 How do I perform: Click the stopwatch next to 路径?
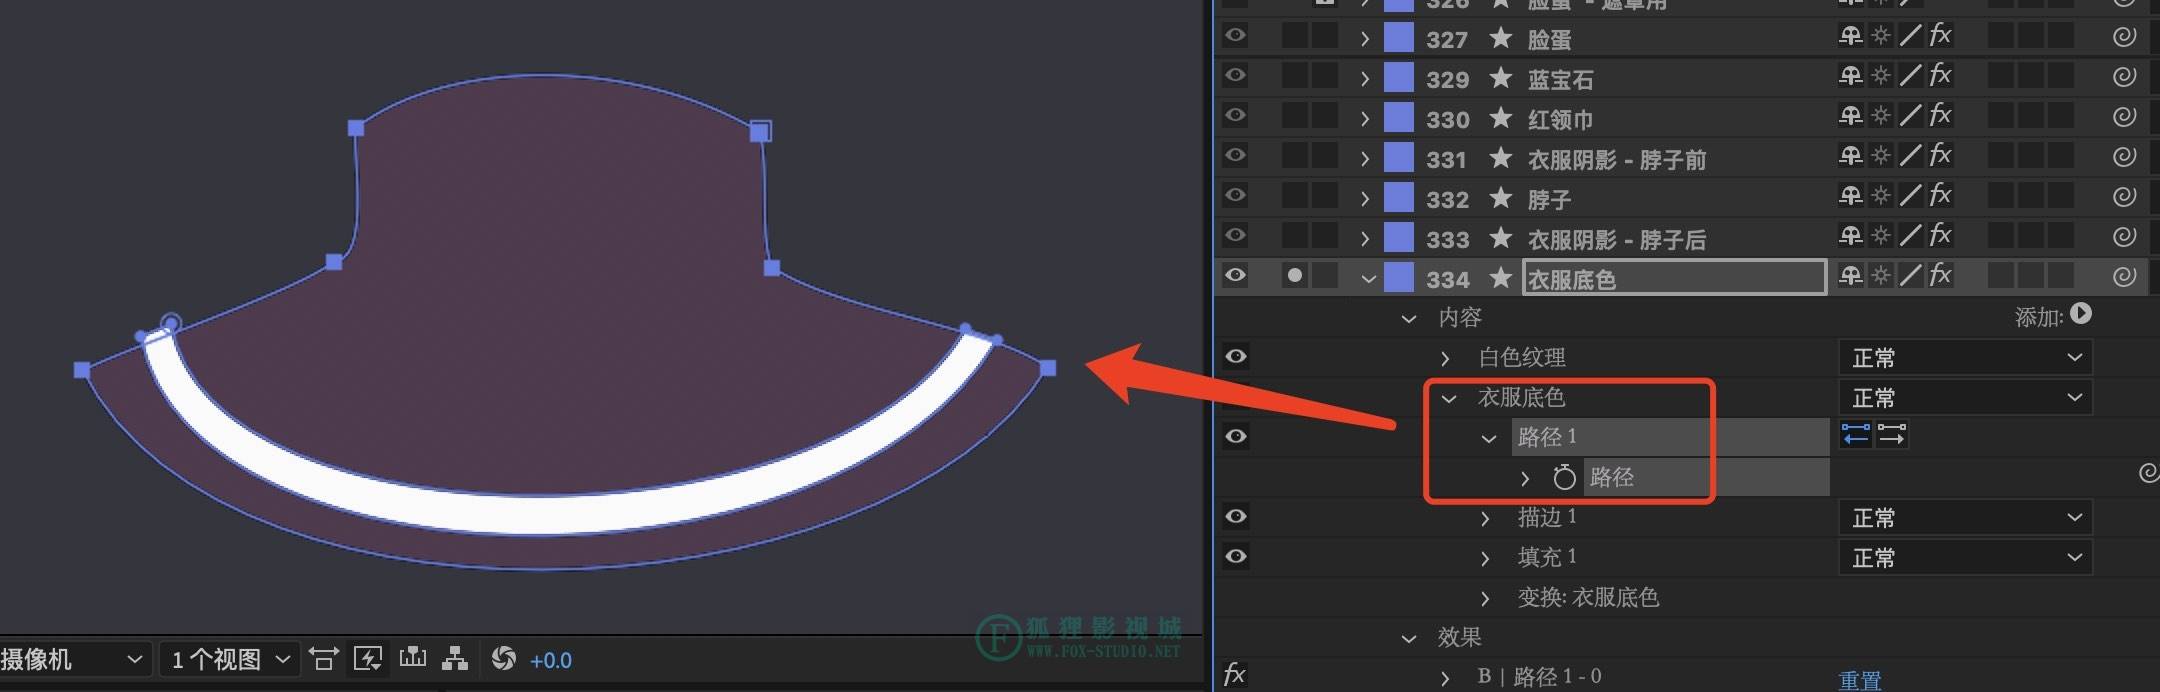coord(1564,477)
